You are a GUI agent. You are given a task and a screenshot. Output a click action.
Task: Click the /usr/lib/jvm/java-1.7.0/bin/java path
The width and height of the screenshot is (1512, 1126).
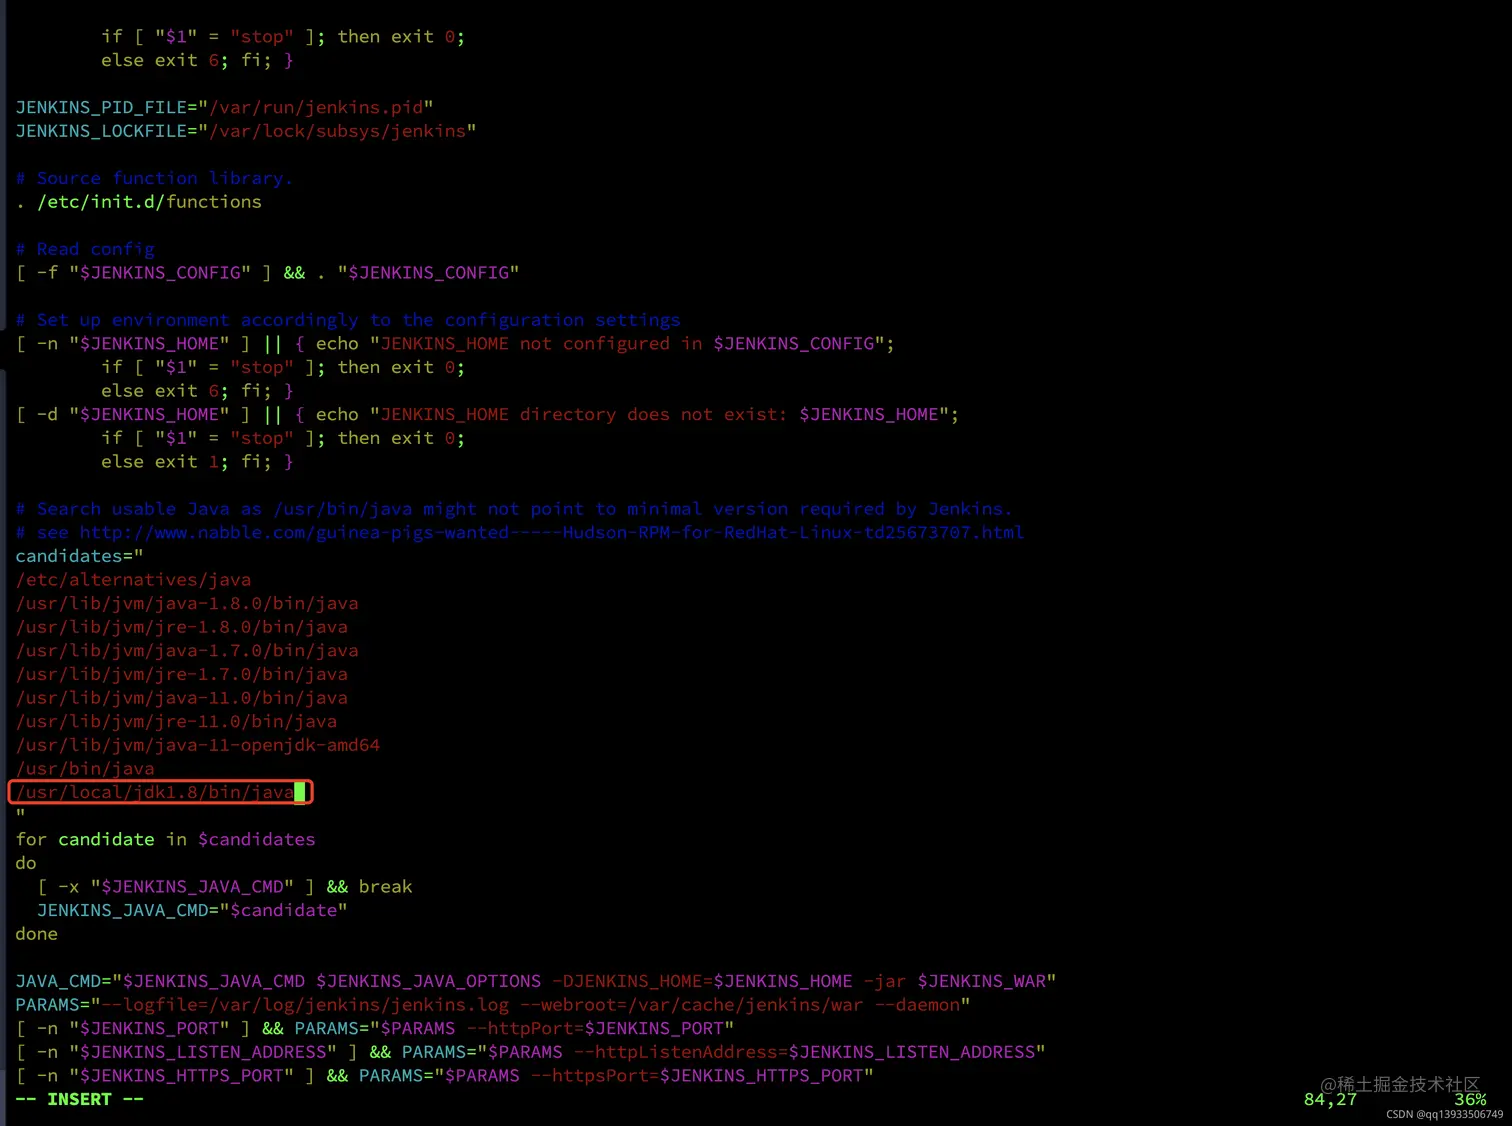click(x=187, y=651)
